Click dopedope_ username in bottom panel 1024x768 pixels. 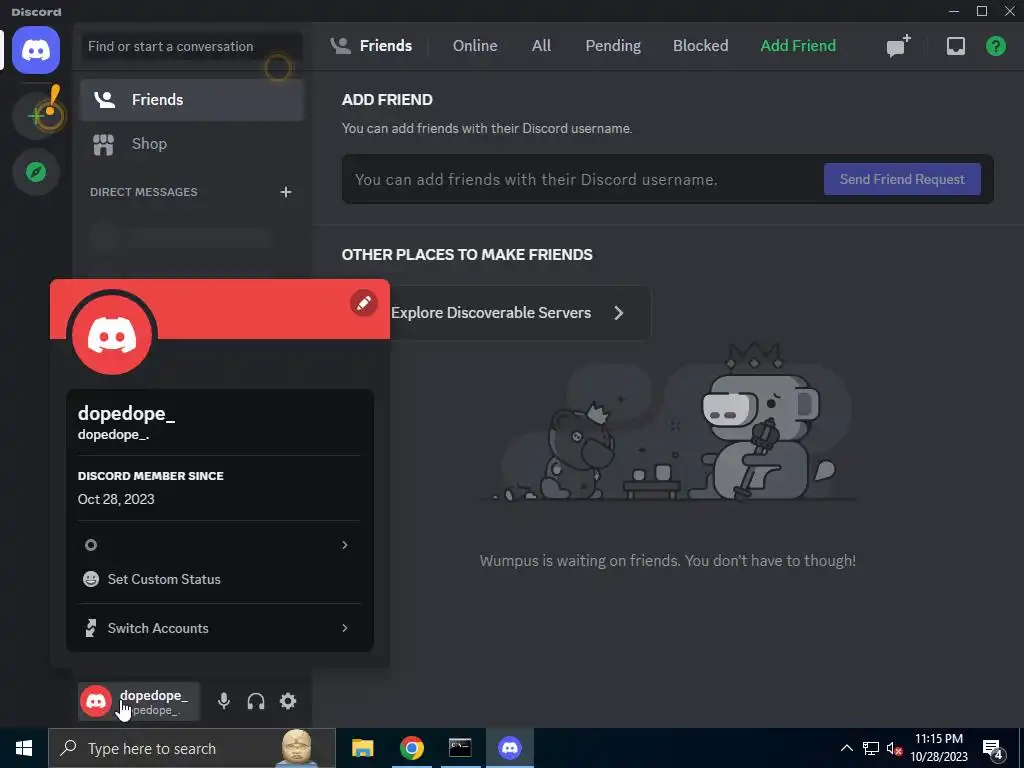[x=153, y=696]
